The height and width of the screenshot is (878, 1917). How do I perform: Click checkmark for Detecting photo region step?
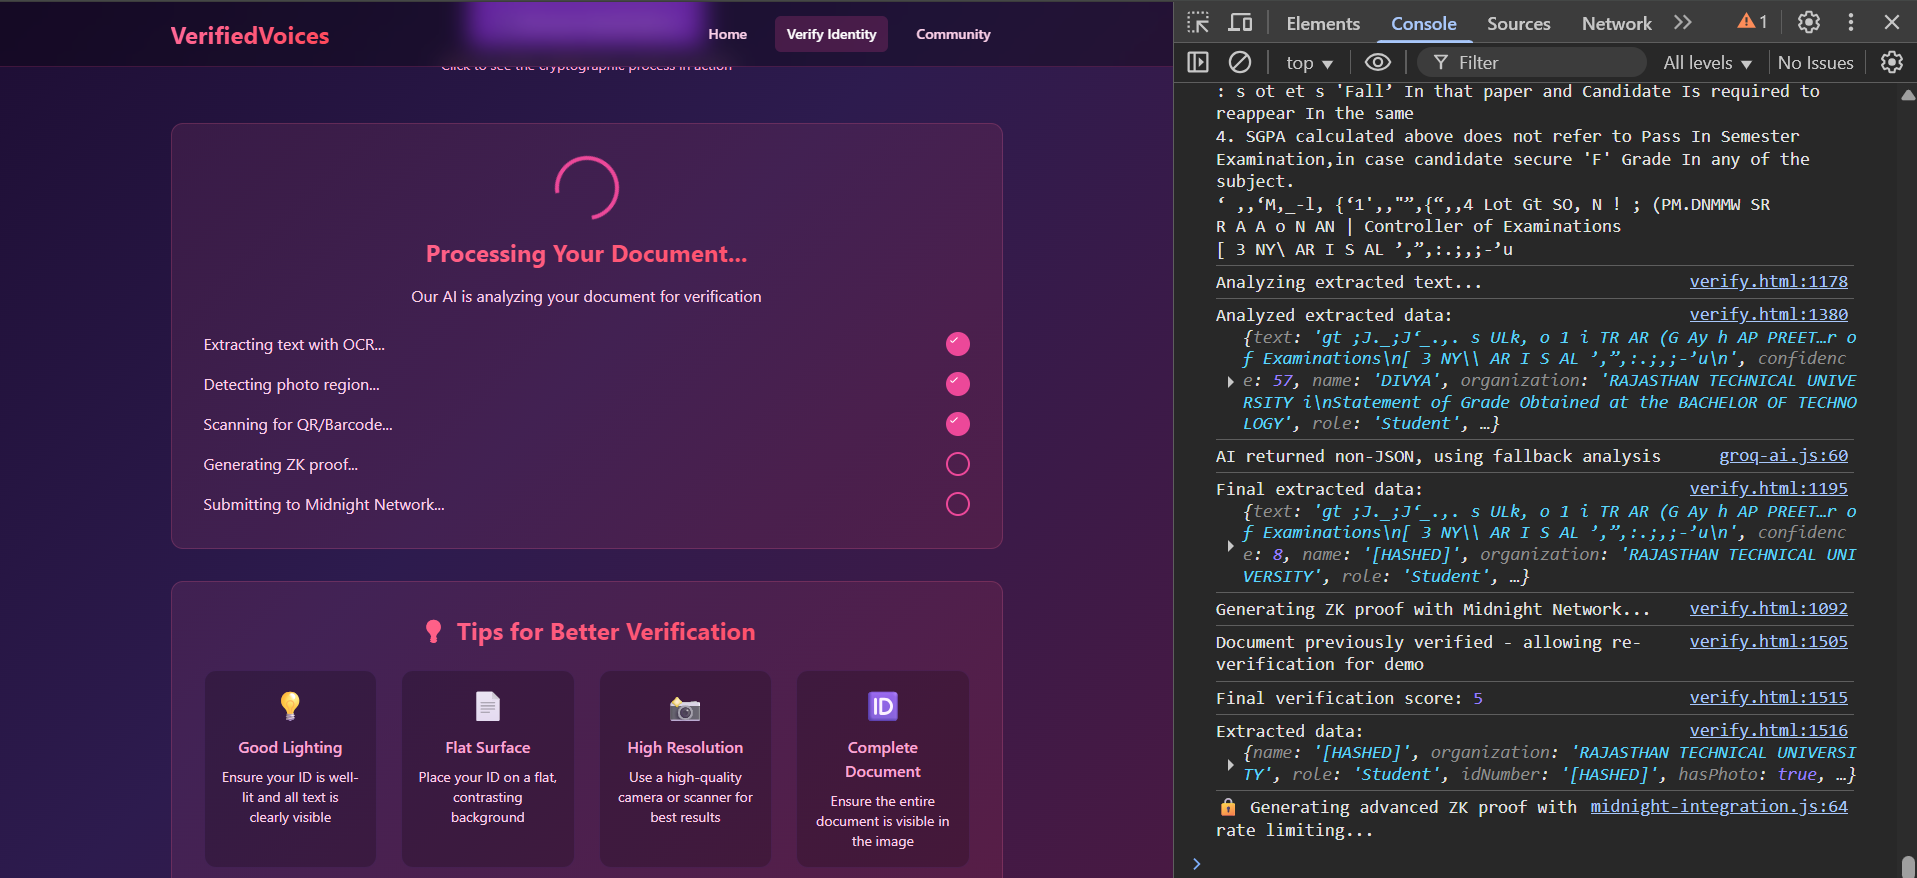click(958, 384)
